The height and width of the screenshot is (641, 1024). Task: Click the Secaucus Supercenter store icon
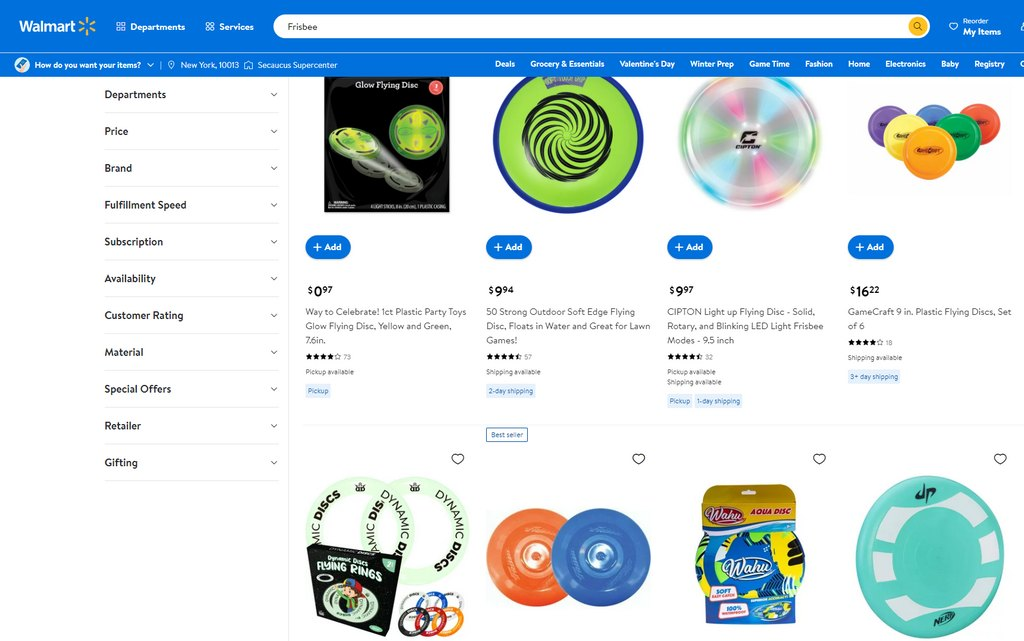pos(249,65)
